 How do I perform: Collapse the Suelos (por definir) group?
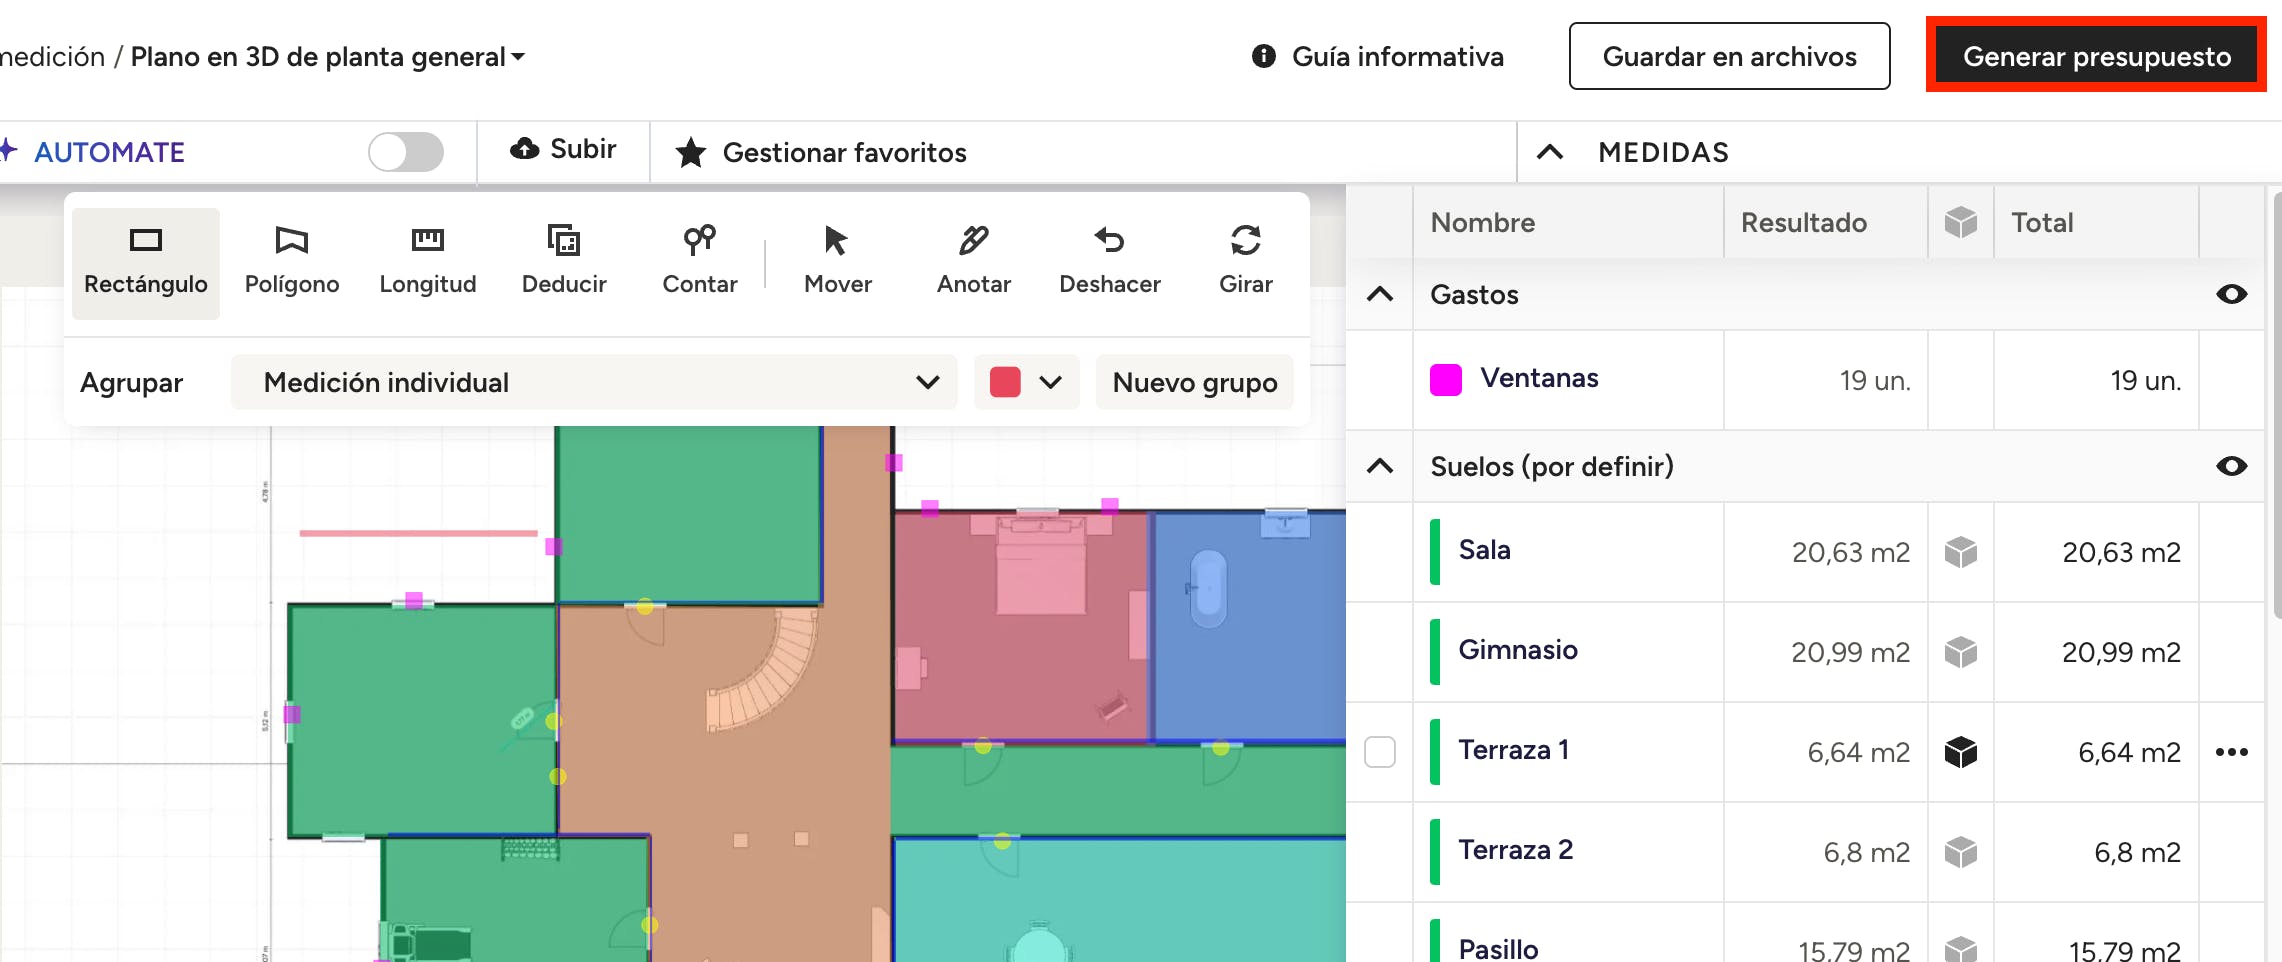[1380, 466]
